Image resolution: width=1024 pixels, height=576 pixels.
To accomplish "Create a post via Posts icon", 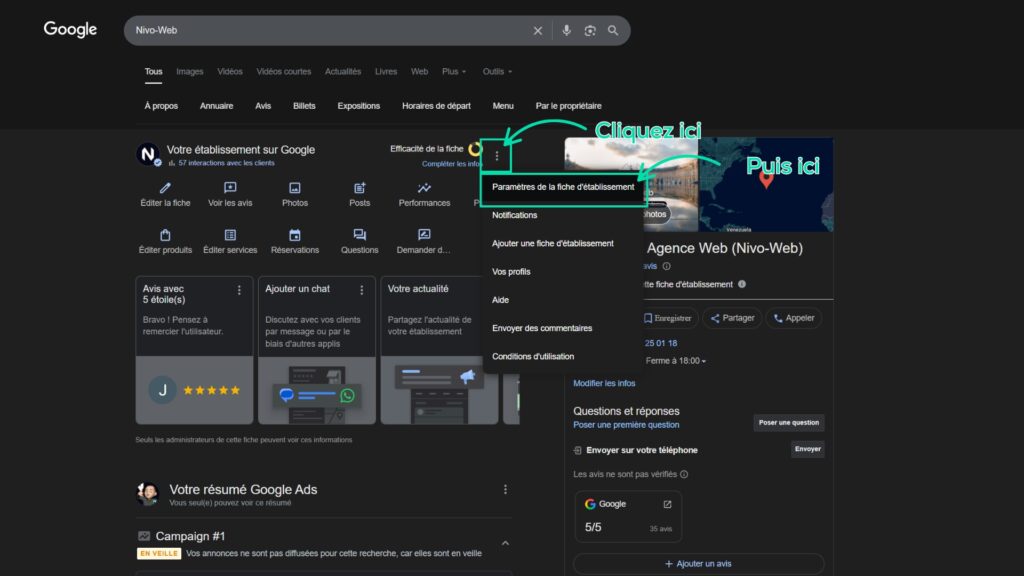I will 359,188.
